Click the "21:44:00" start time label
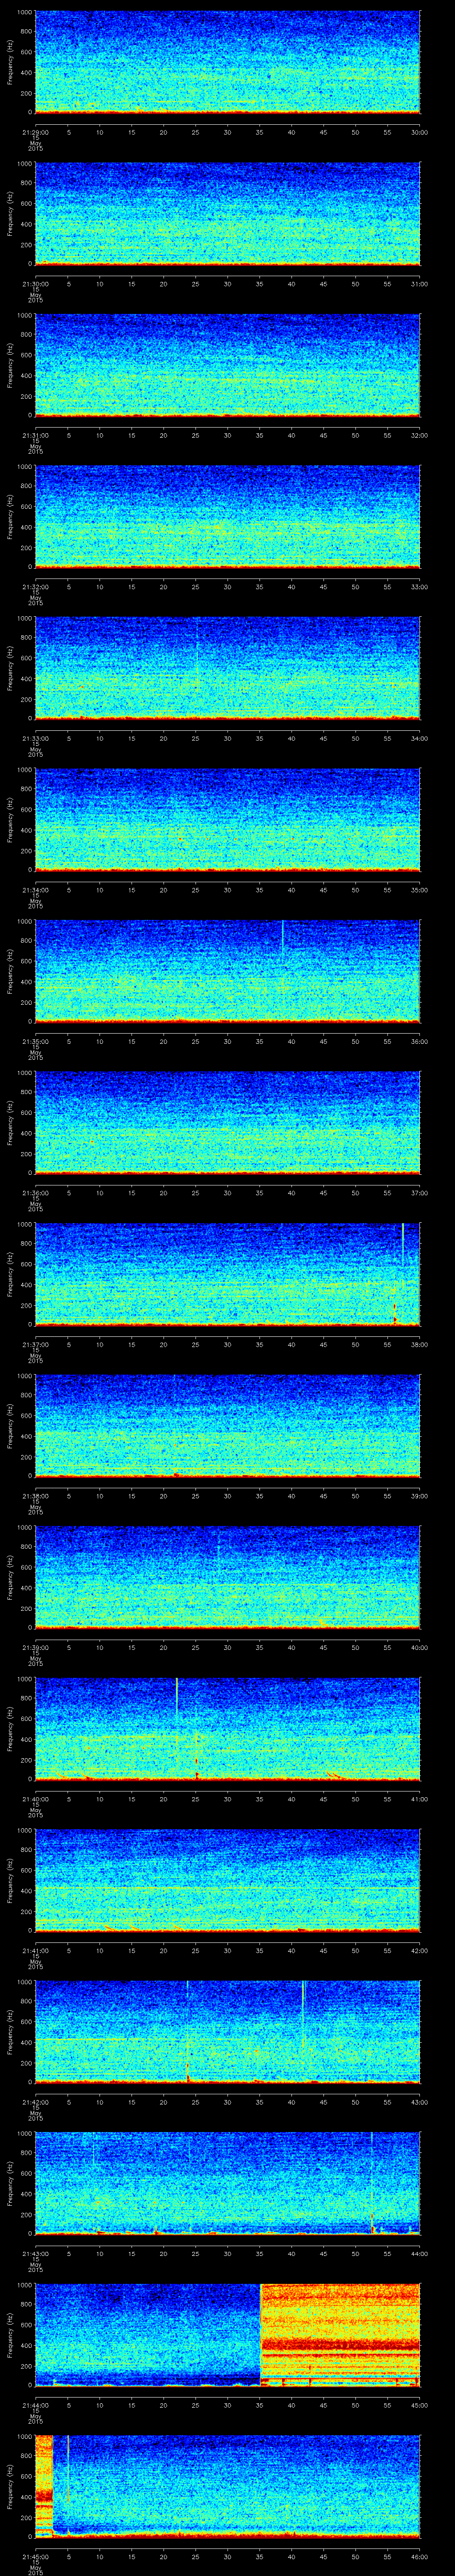 (35, 2405)
